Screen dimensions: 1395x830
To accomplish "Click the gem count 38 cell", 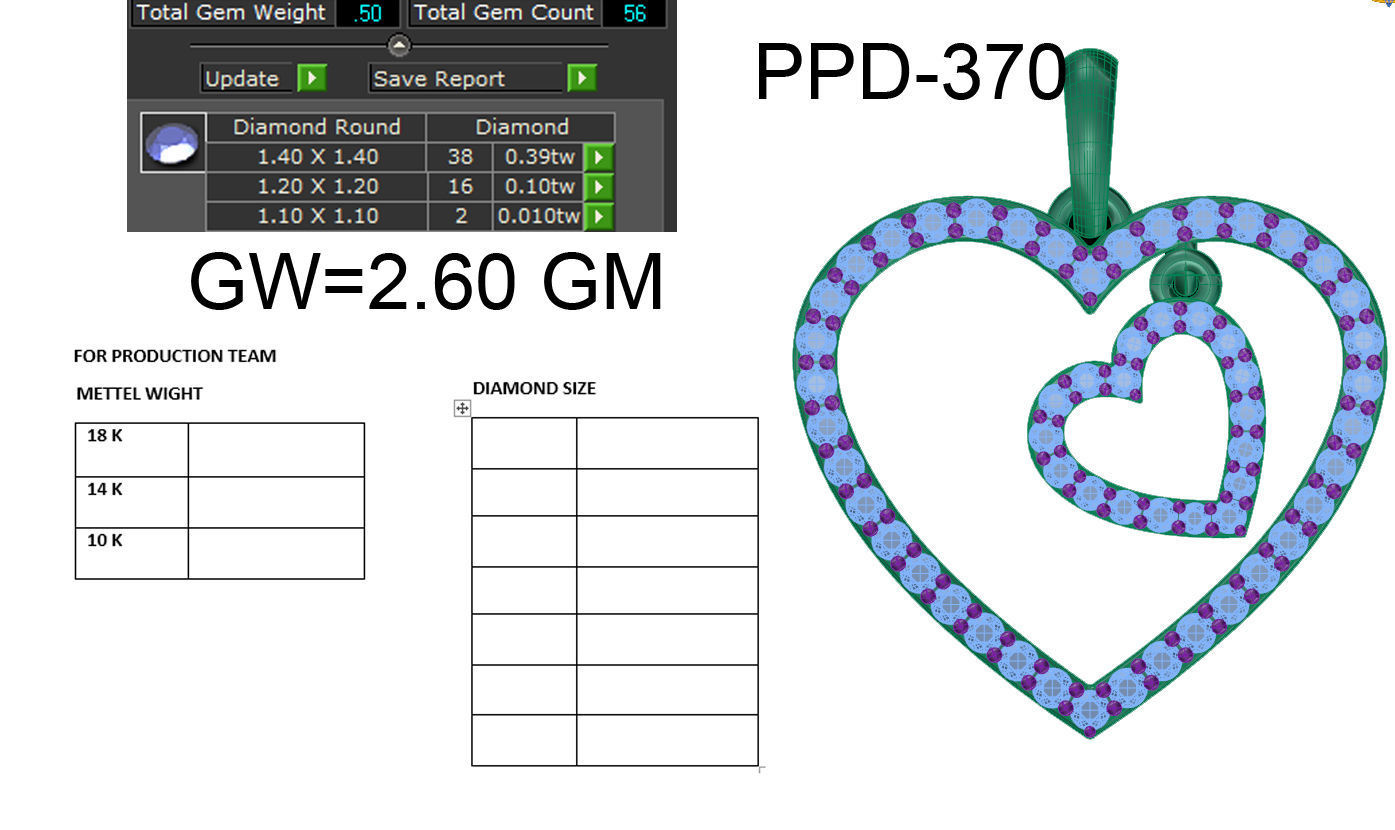I will click(x=459, y=157).
